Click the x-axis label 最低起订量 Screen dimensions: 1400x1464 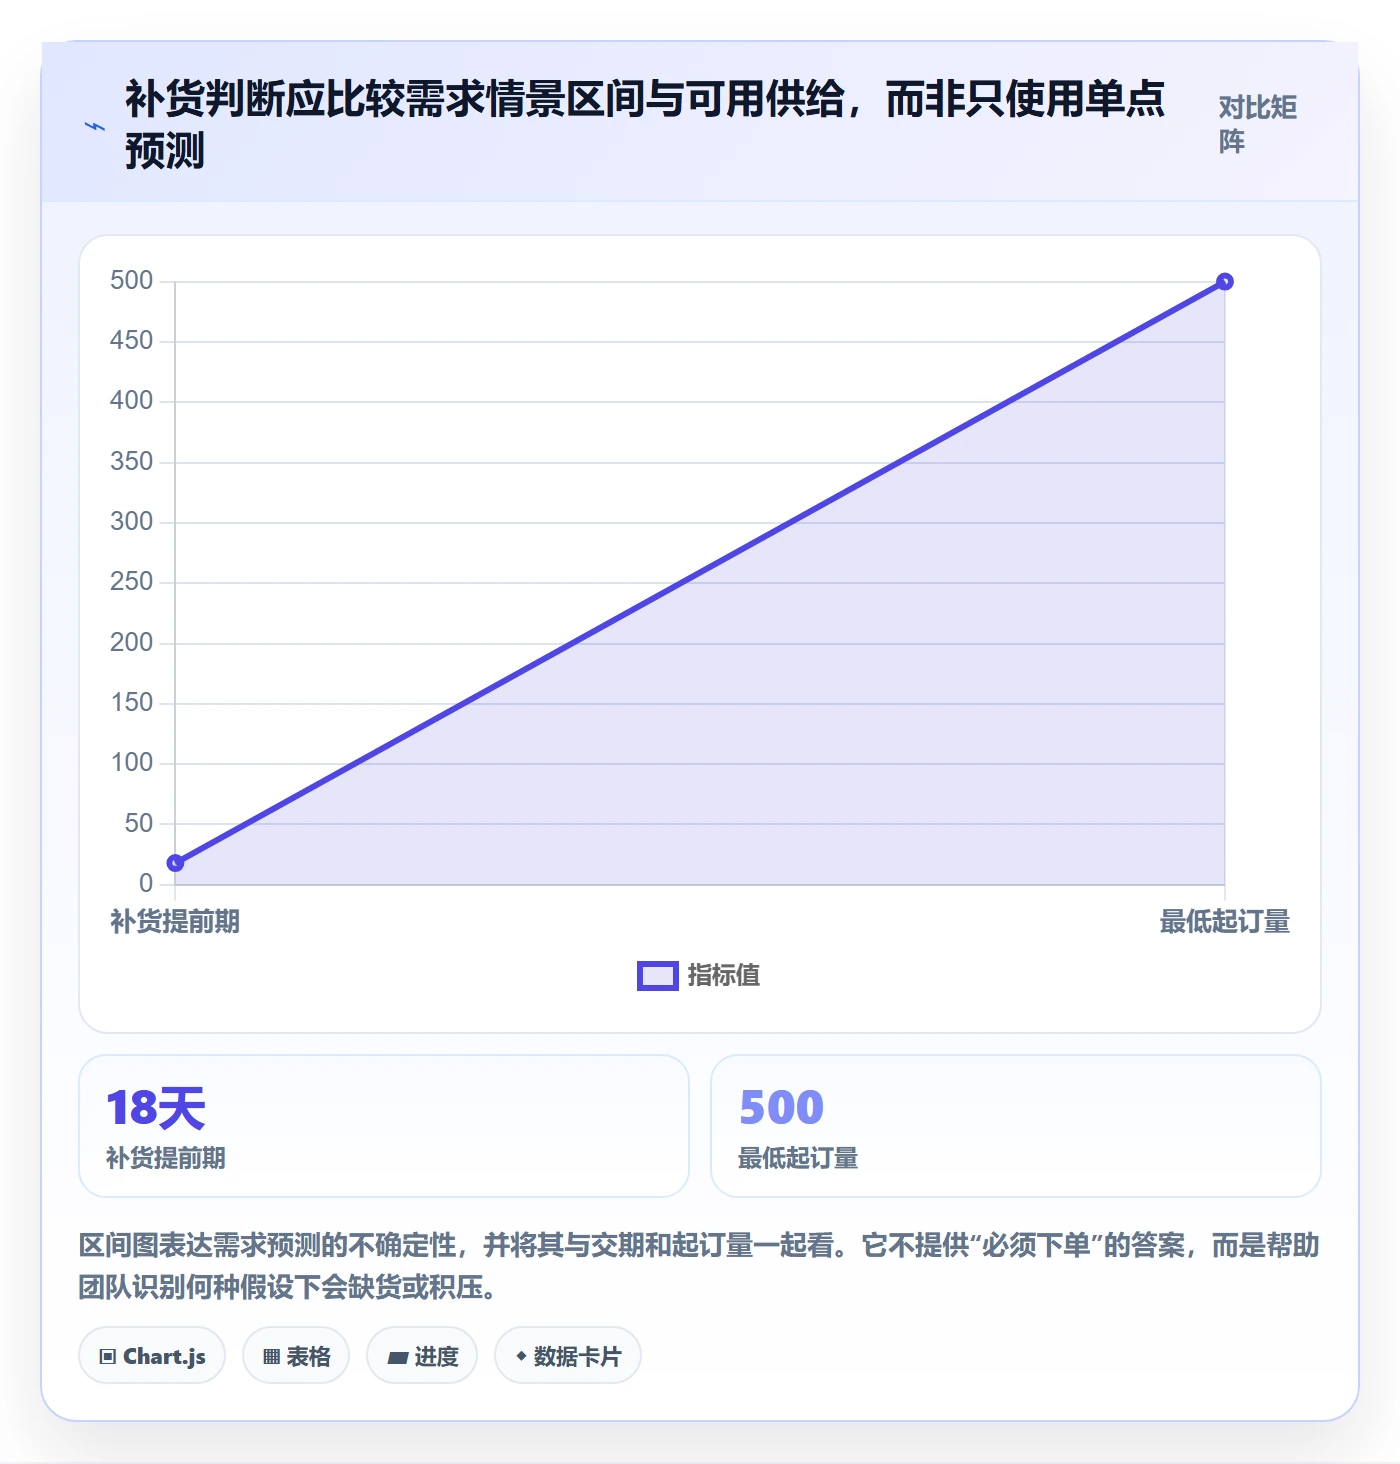pos(1225,922)
